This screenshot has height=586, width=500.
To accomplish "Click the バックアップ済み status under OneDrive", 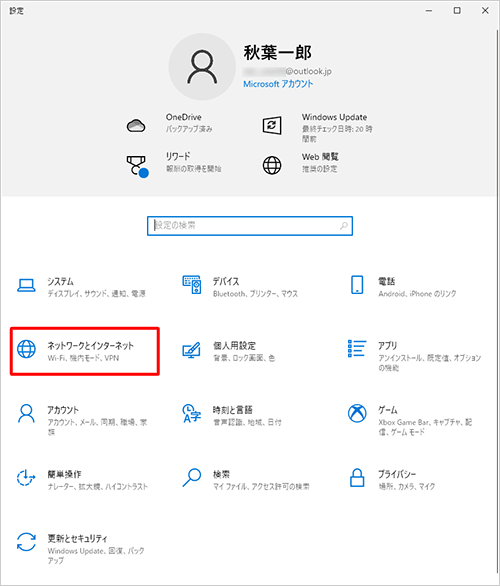I will 189,129.
